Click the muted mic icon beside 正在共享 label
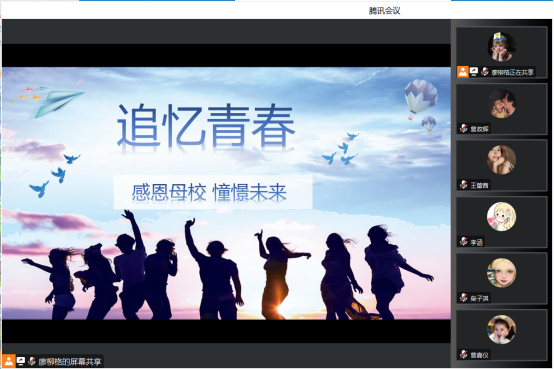 point(485,72)
